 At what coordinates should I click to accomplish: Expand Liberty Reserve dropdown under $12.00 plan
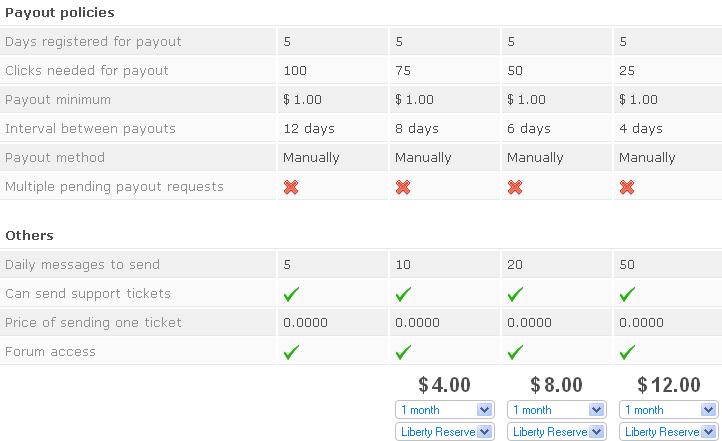click(x=669, y=431)
